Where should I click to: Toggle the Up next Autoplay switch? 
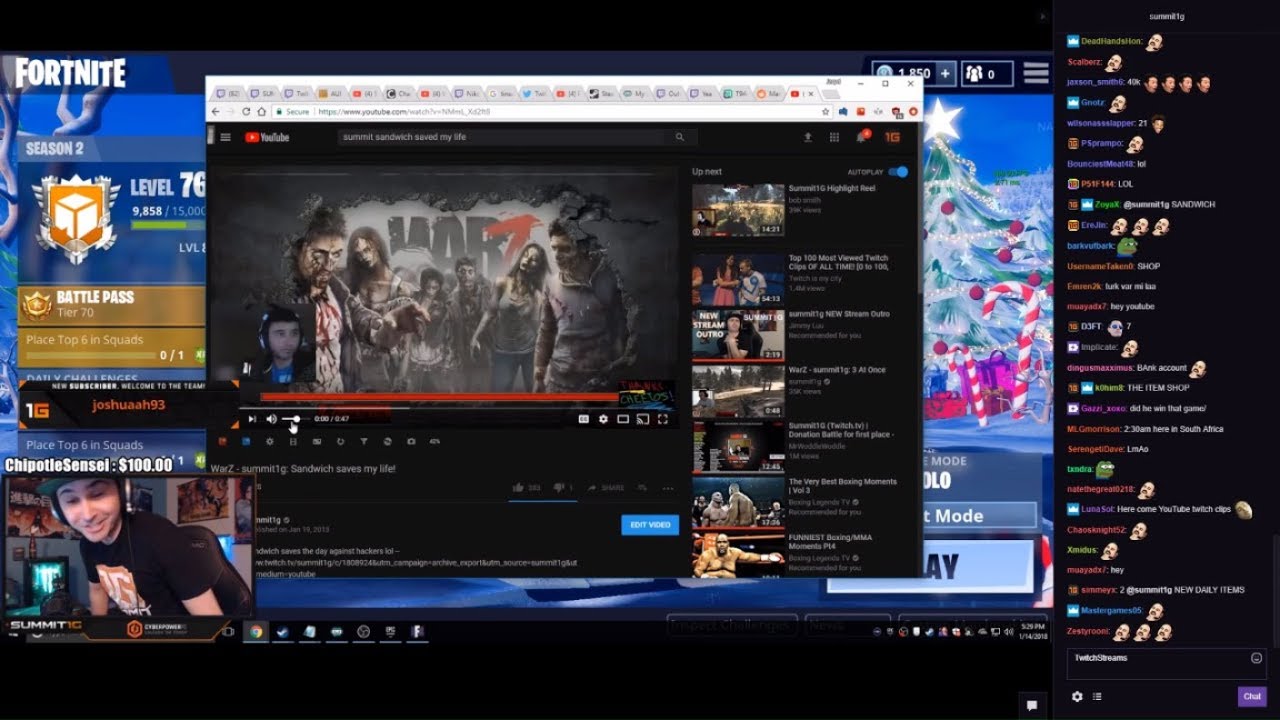(x=898, y=172)
